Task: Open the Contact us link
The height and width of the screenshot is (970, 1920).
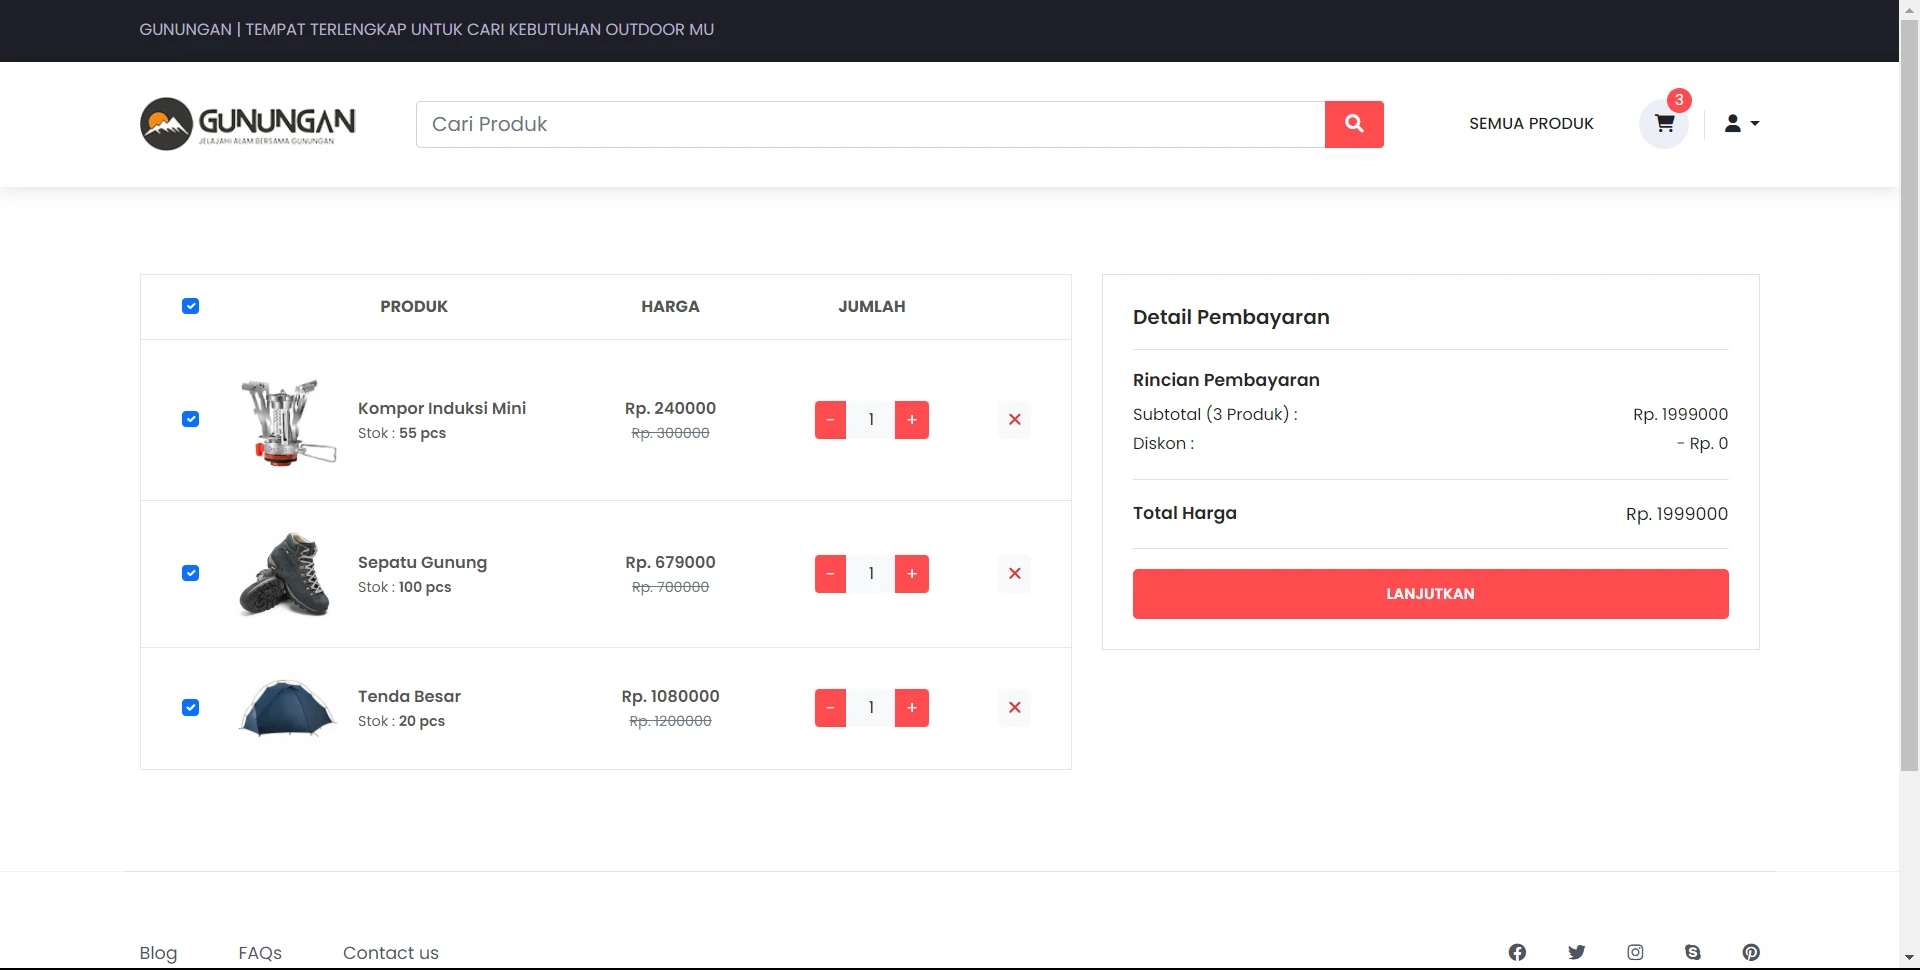Action: click(391, 953)
